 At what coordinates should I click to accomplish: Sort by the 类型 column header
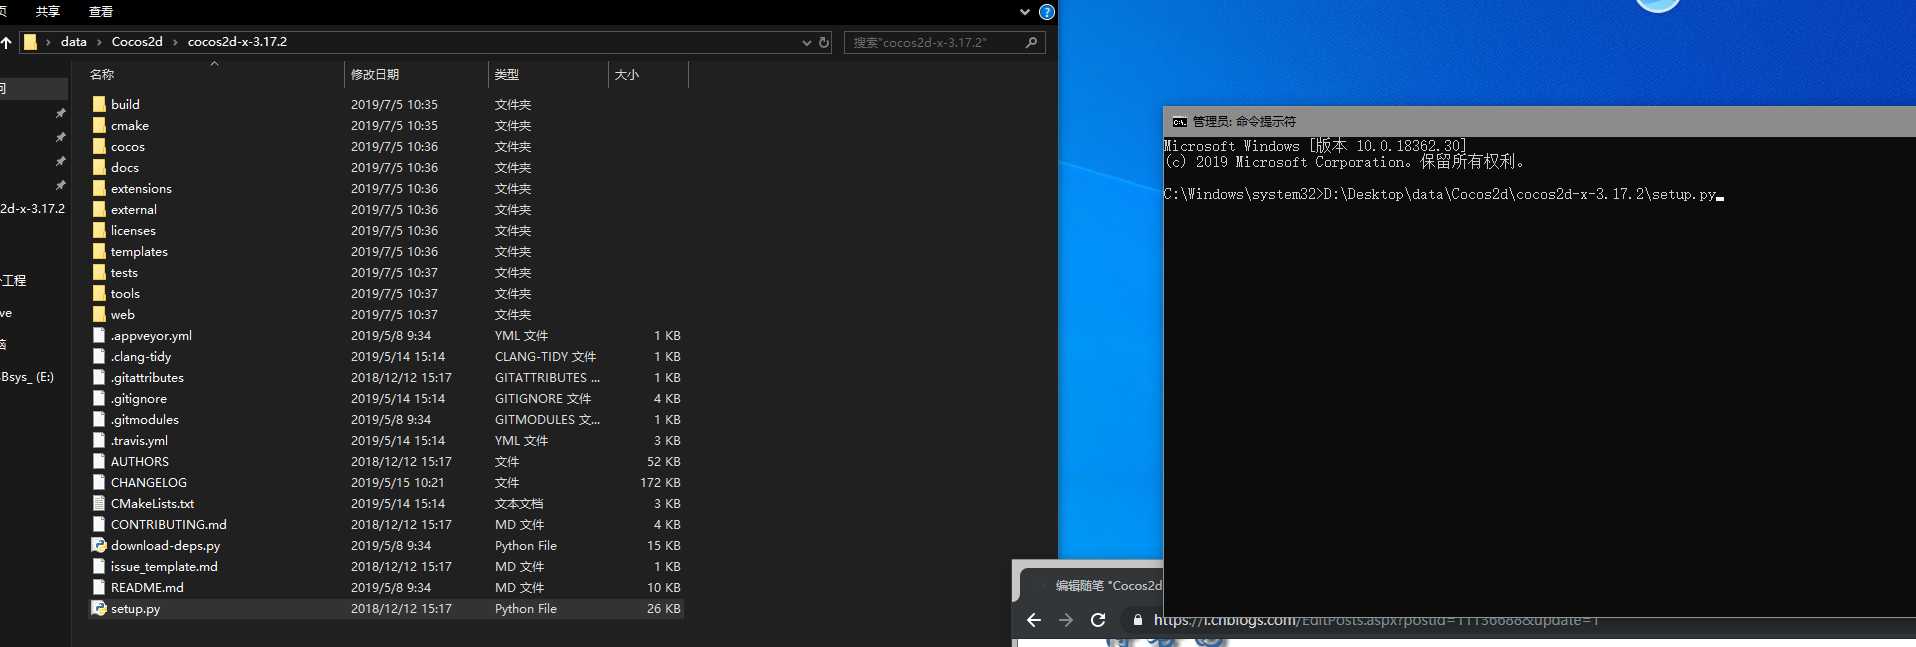pos(507,74)
